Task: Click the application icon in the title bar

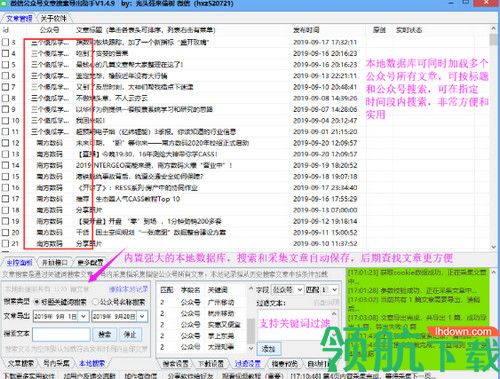Action: [3, 3]
